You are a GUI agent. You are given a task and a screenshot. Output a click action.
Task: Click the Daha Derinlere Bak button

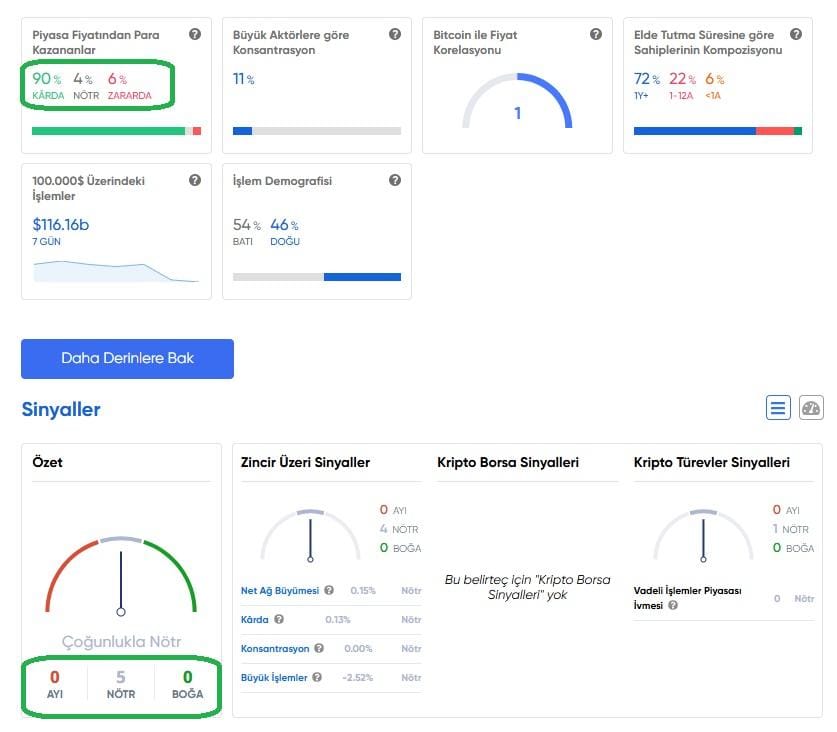click(127, 359)
